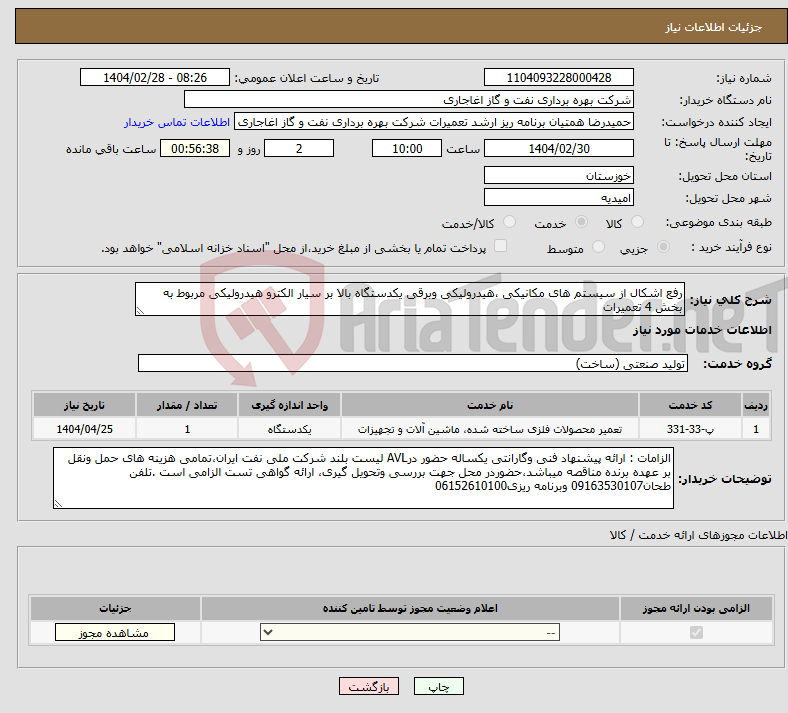788x713 pixels.
Task: Click the تاریخ نیاز column header
Action: tap(84, 405)
